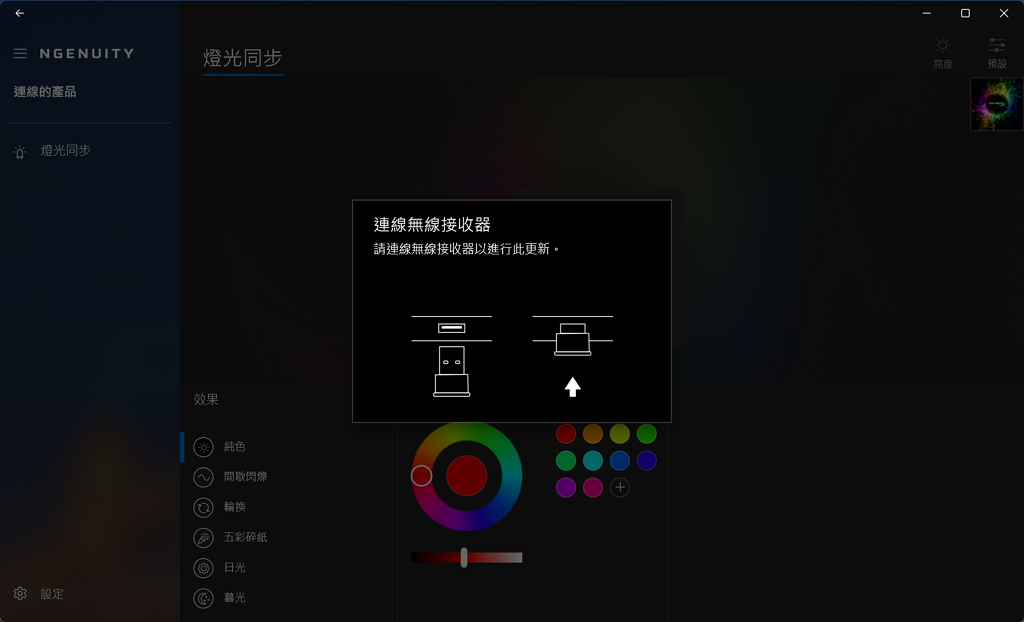Choose the 間歇閃爍 breathing effect icon
The height and width of the screenshot is (622, 1024).
pos(204,477)
